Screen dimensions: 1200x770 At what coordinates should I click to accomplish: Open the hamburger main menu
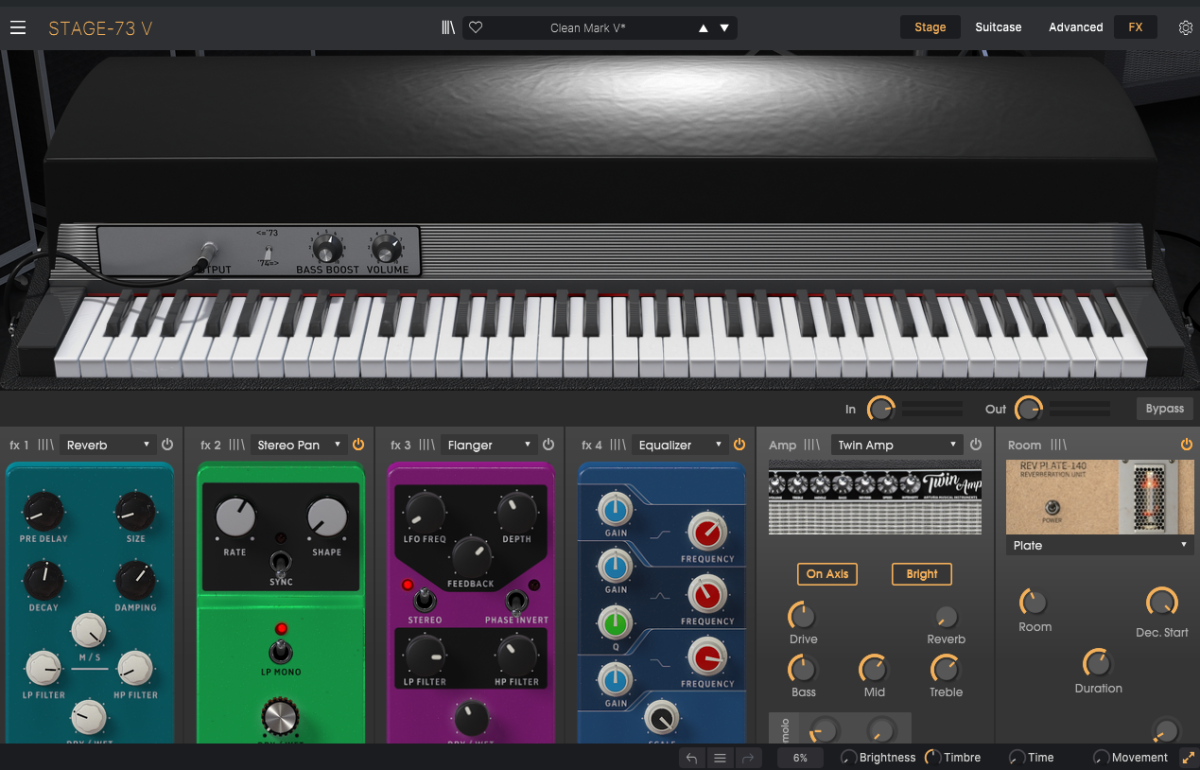18,28
